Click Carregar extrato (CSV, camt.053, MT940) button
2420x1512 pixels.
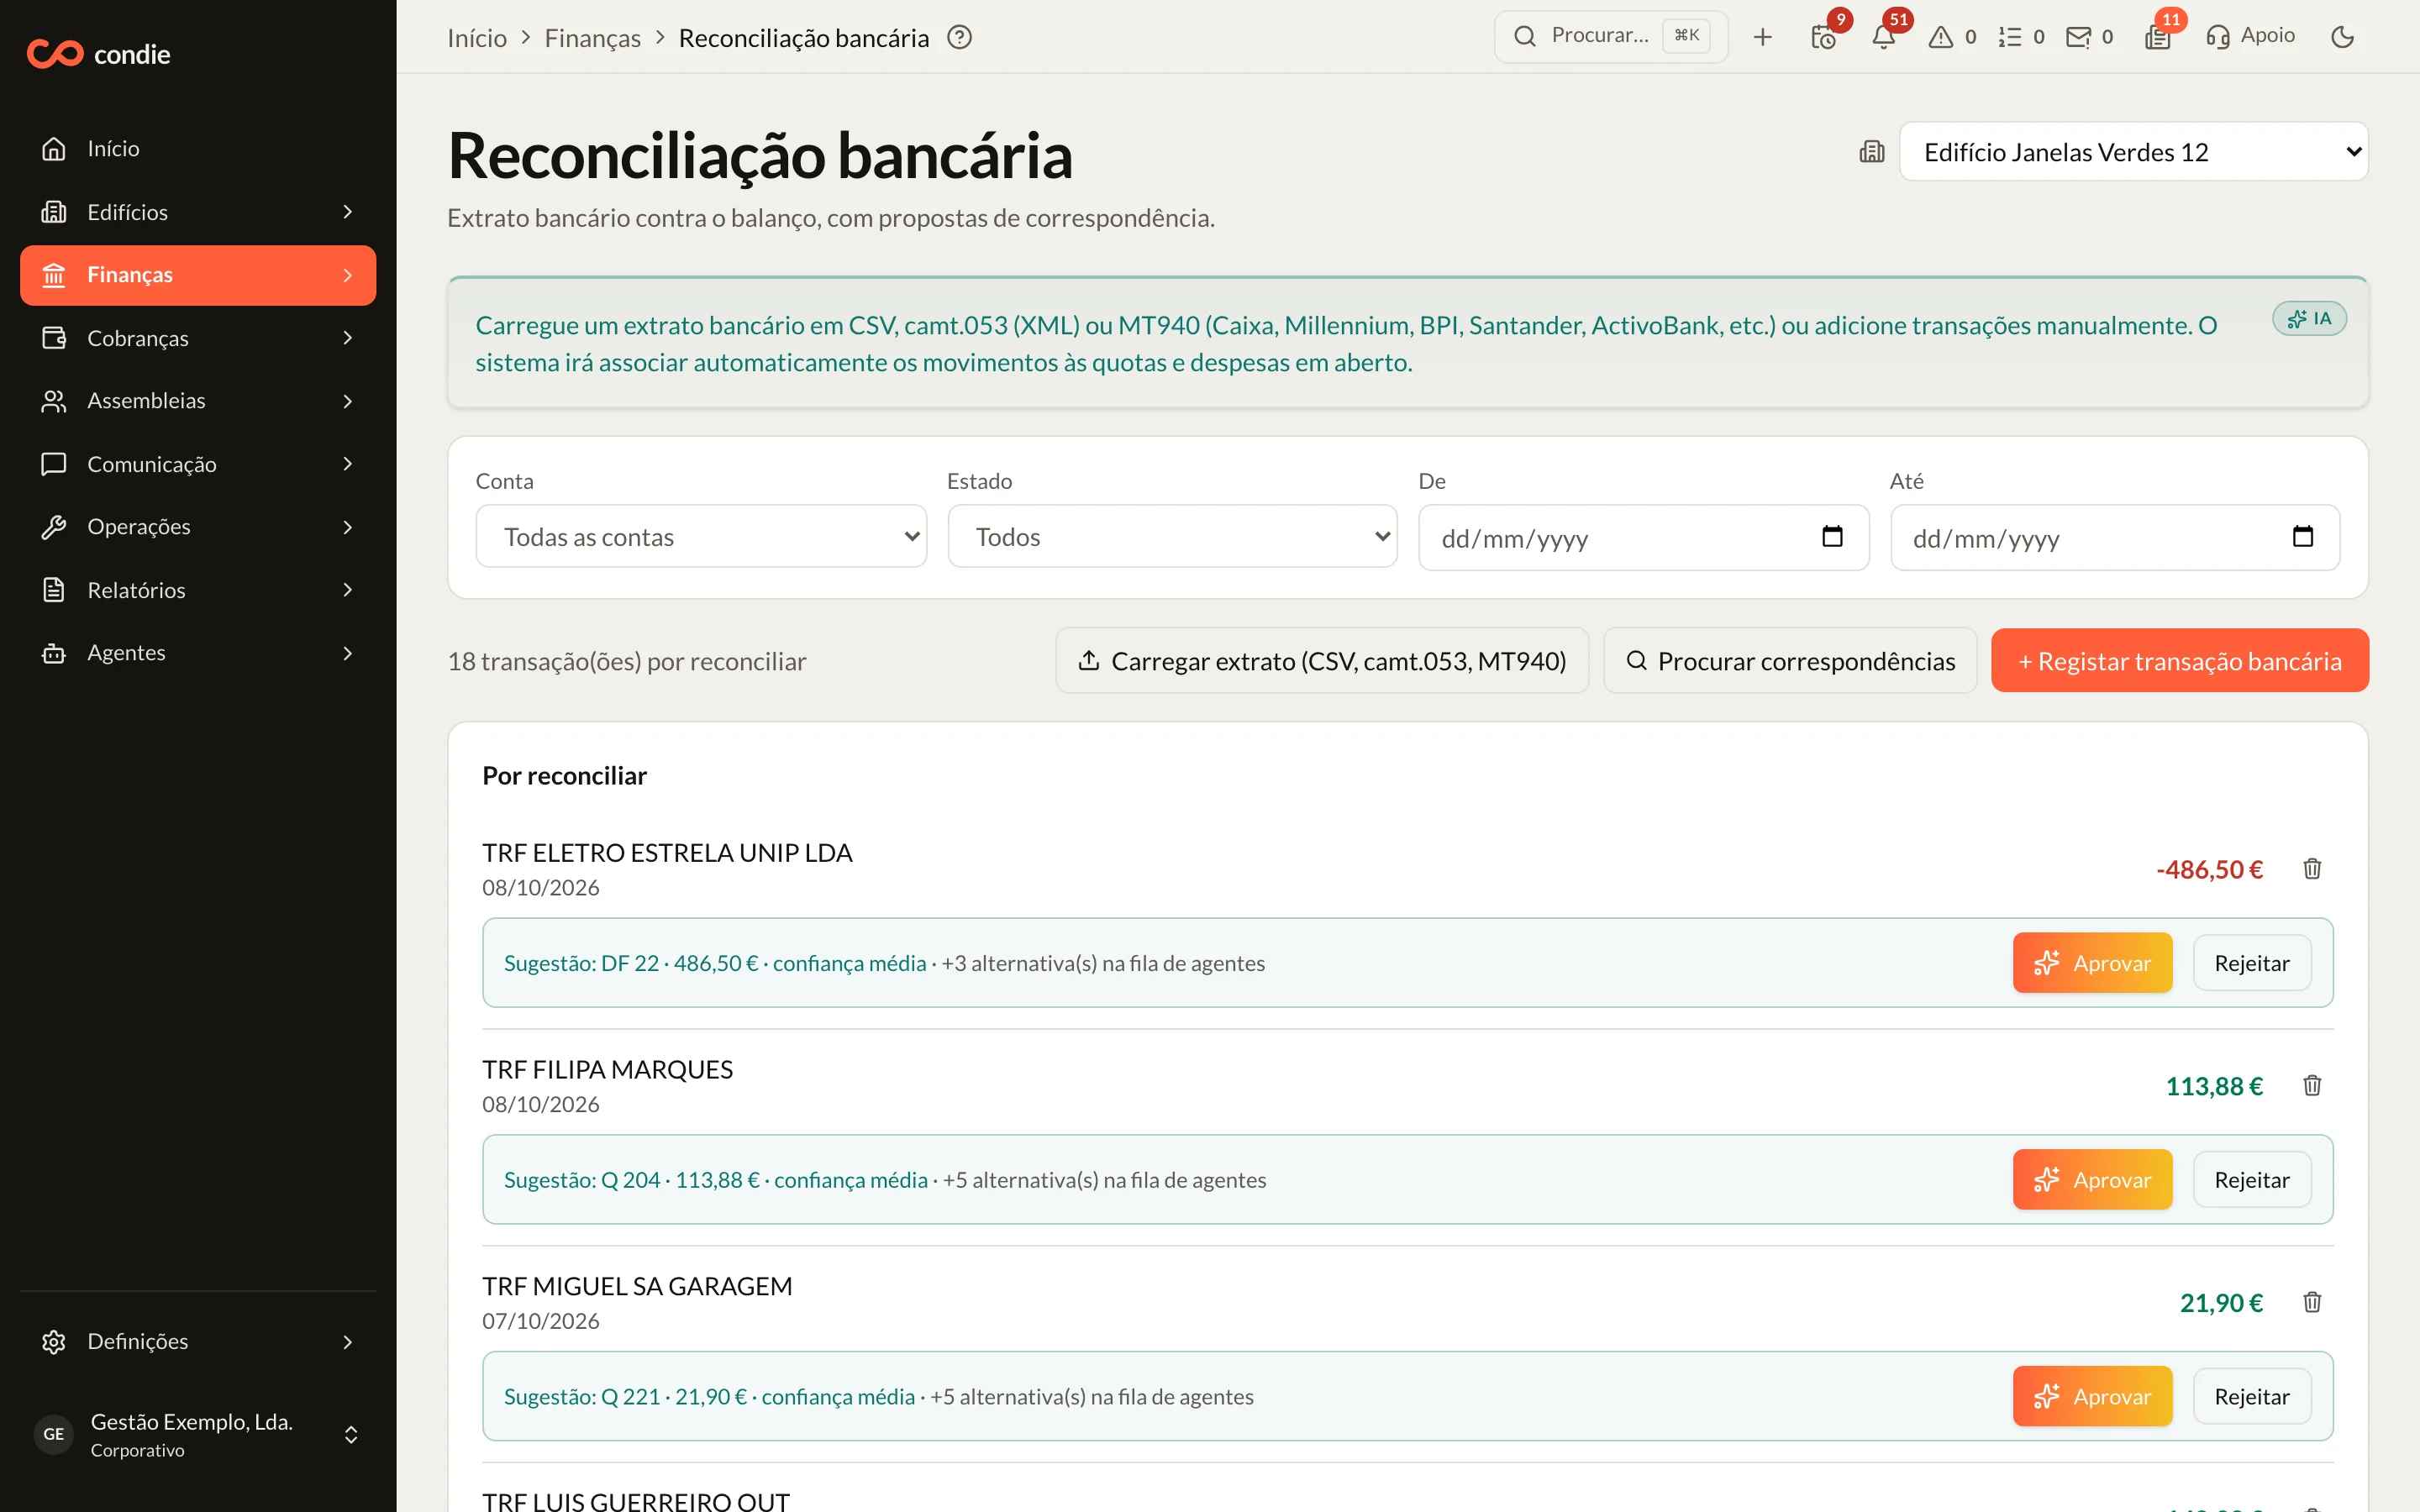[x=1322, y=661]
